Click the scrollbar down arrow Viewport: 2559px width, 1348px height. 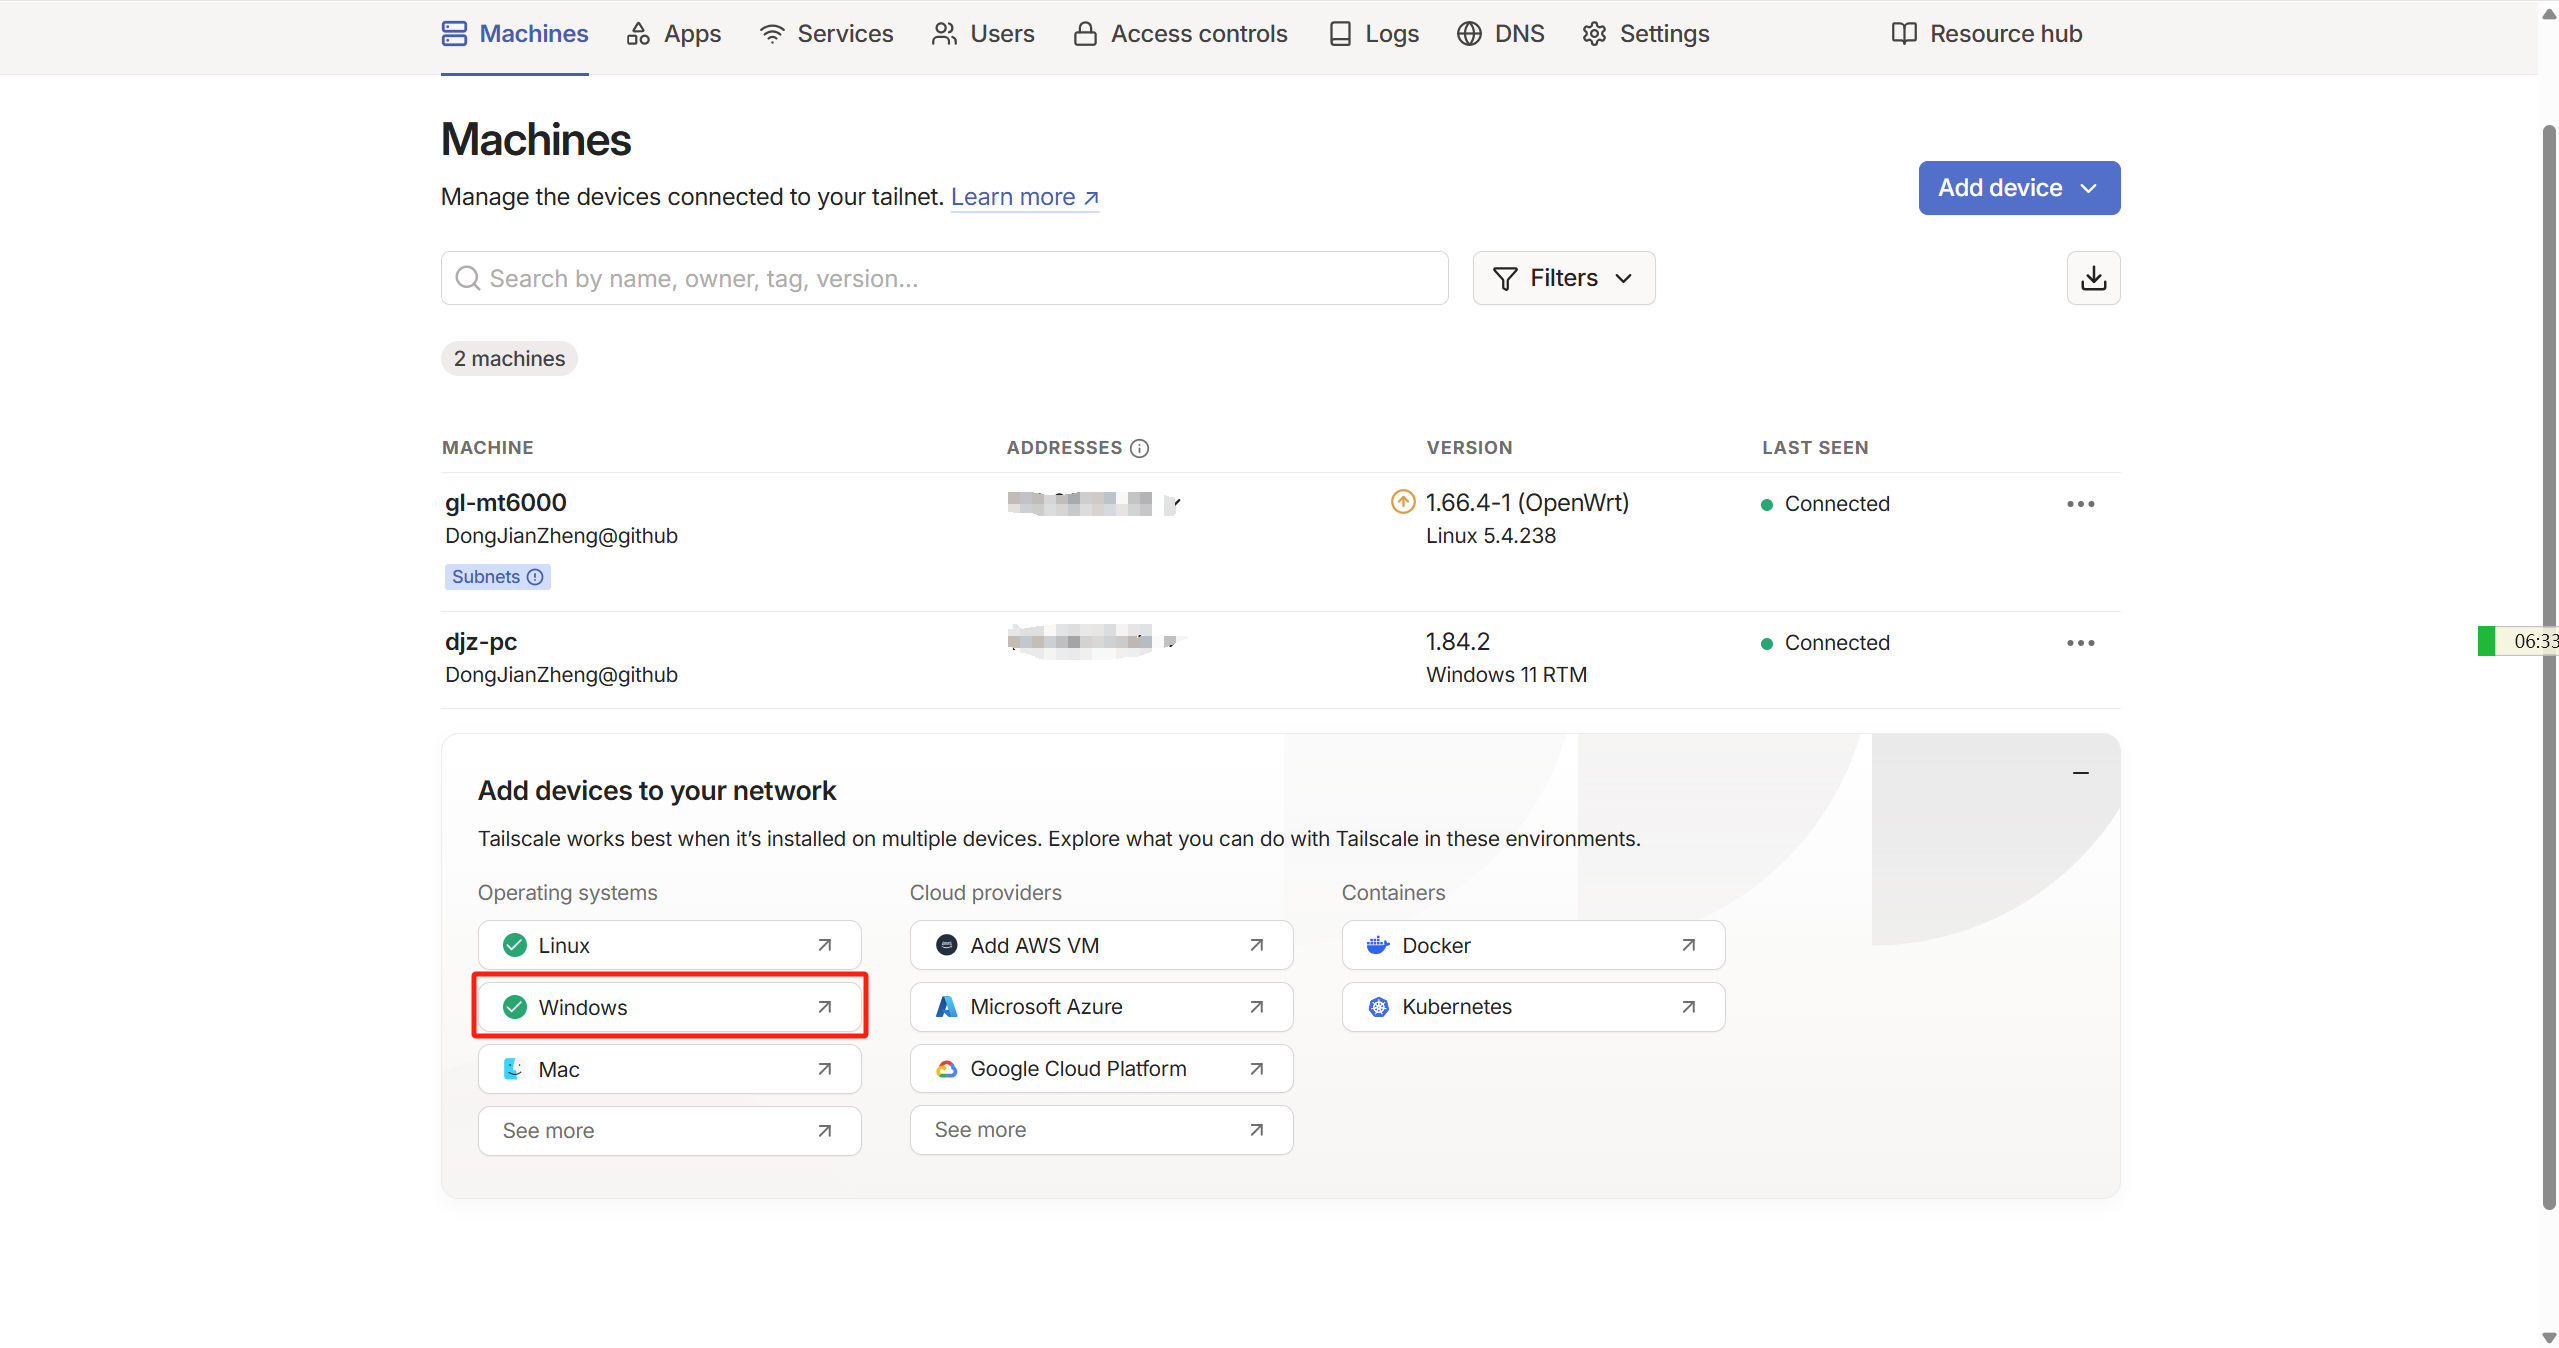pos(2549,1337)
